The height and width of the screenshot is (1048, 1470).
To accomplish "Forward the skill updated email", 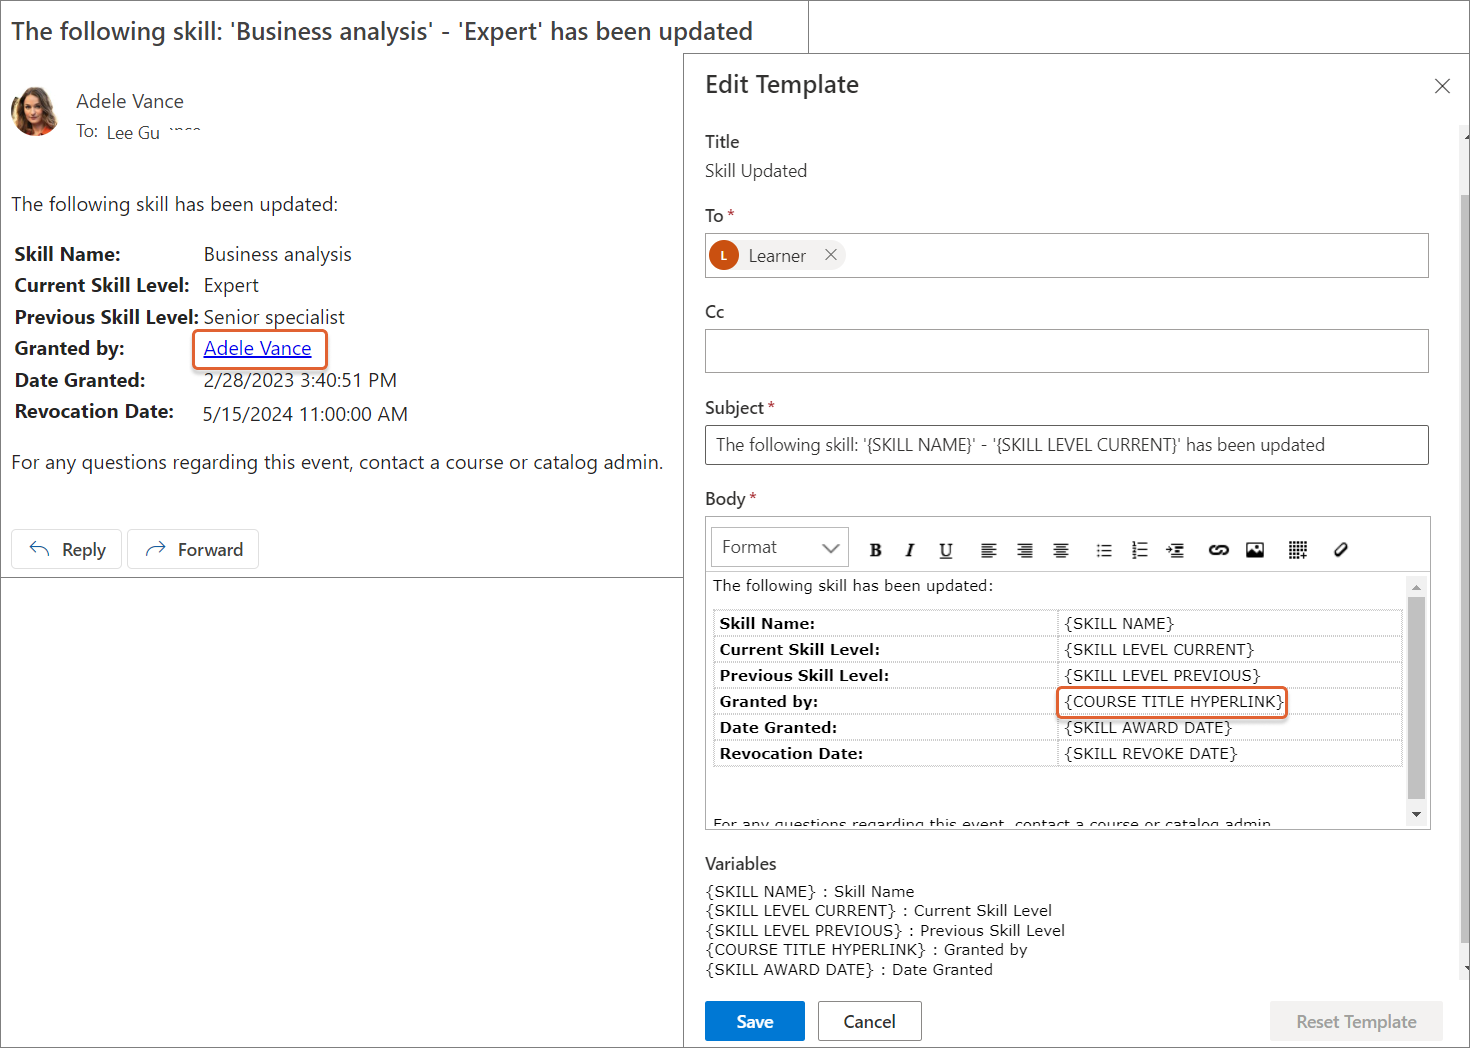I will tap(193, 549).
